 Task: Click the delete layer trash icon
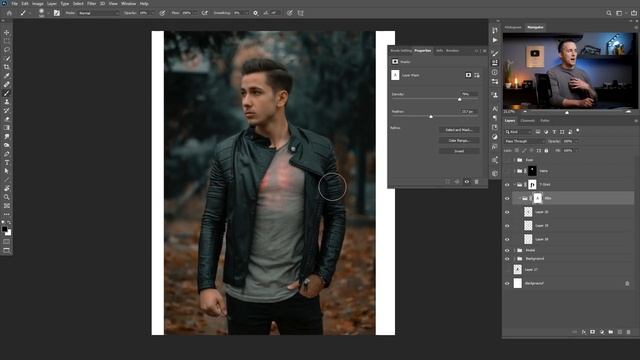[629, 332]
